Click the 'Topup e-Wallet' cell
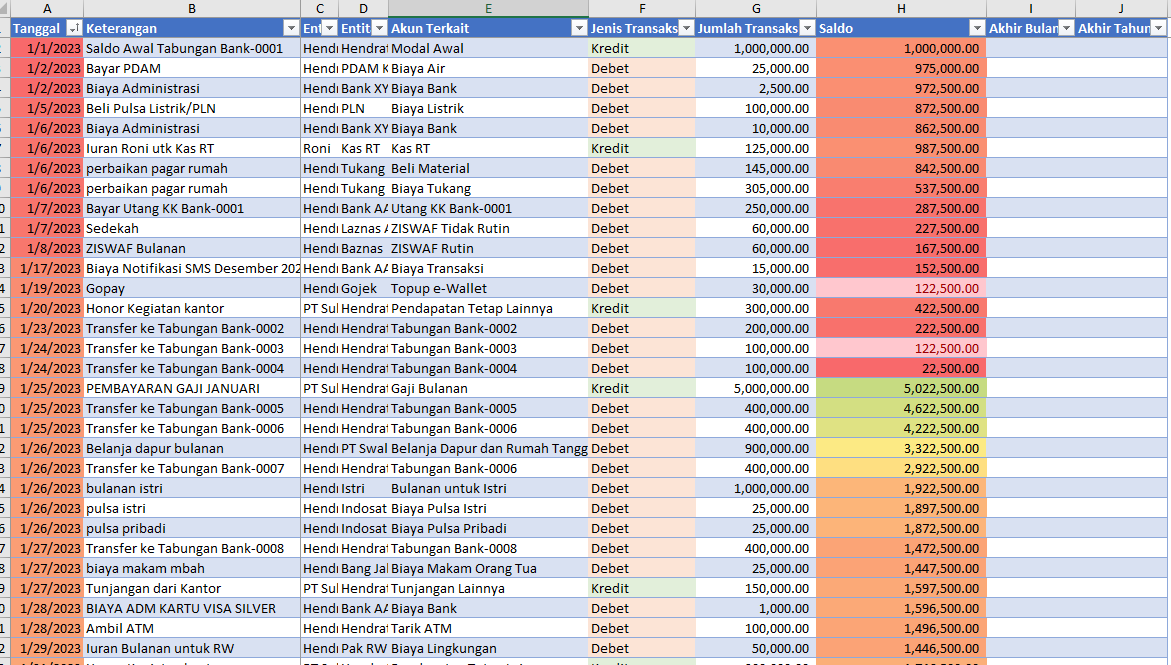The width and height of the screenshot is (1171, 665). click(488, 288)
